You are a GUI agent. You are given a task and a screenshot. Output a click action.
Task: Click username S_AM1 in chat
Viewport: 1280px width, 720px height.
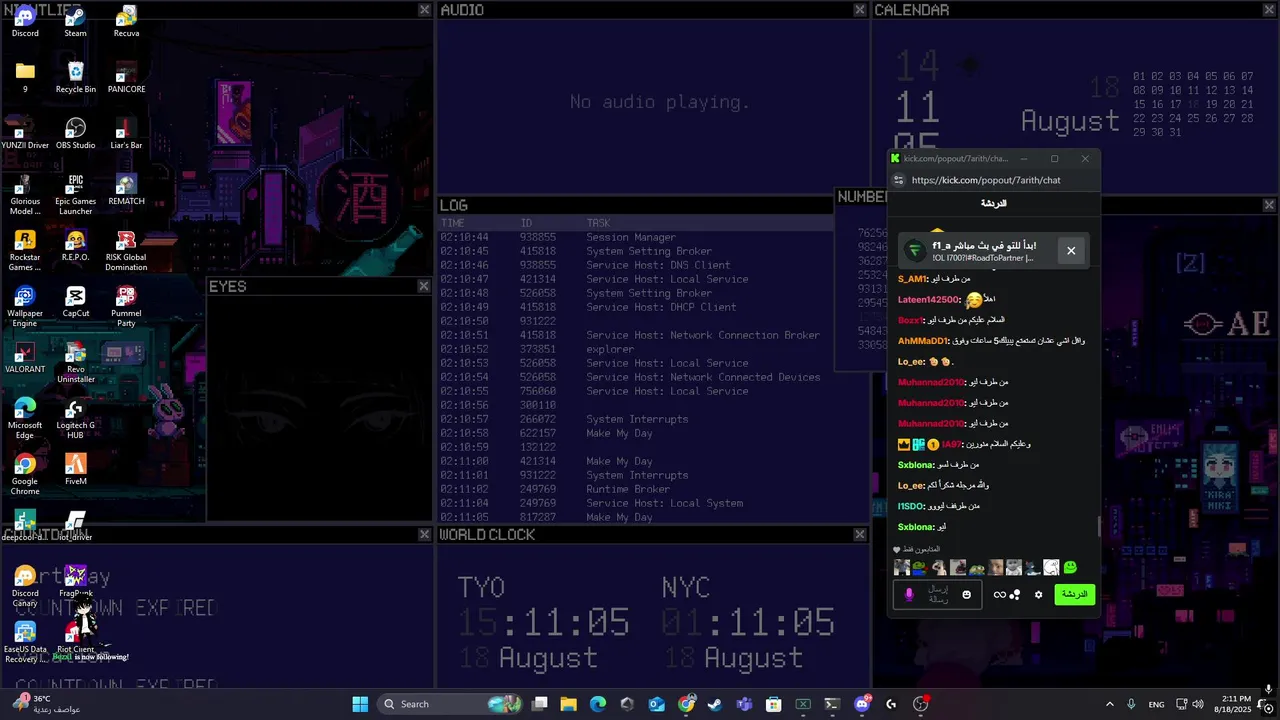click(x=912, y=279)
